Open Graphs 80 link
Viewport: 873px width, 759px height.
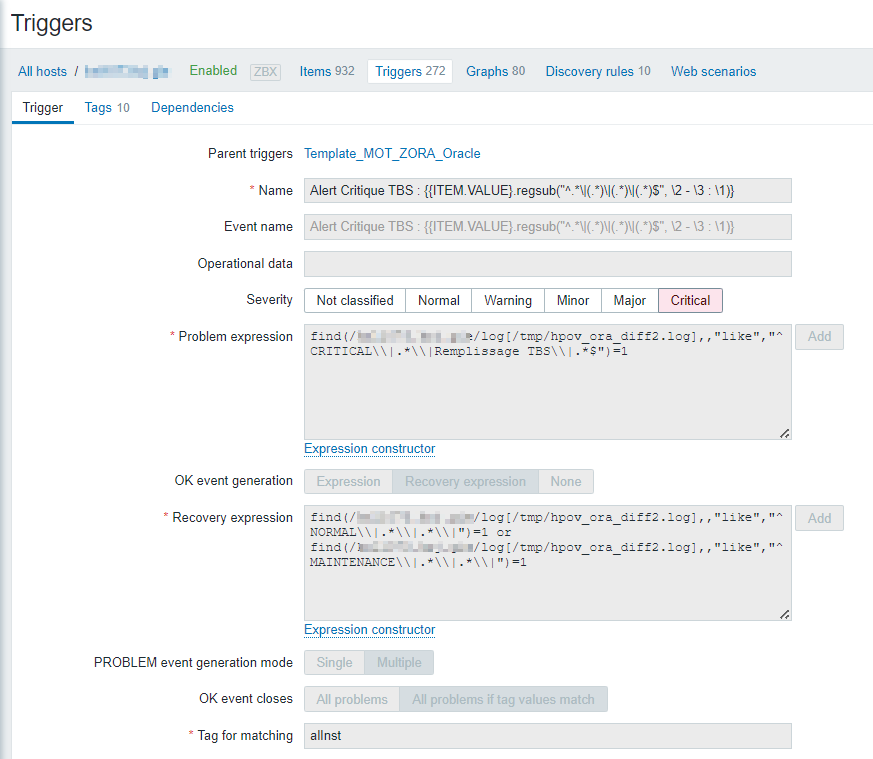(x=495, y=72)
